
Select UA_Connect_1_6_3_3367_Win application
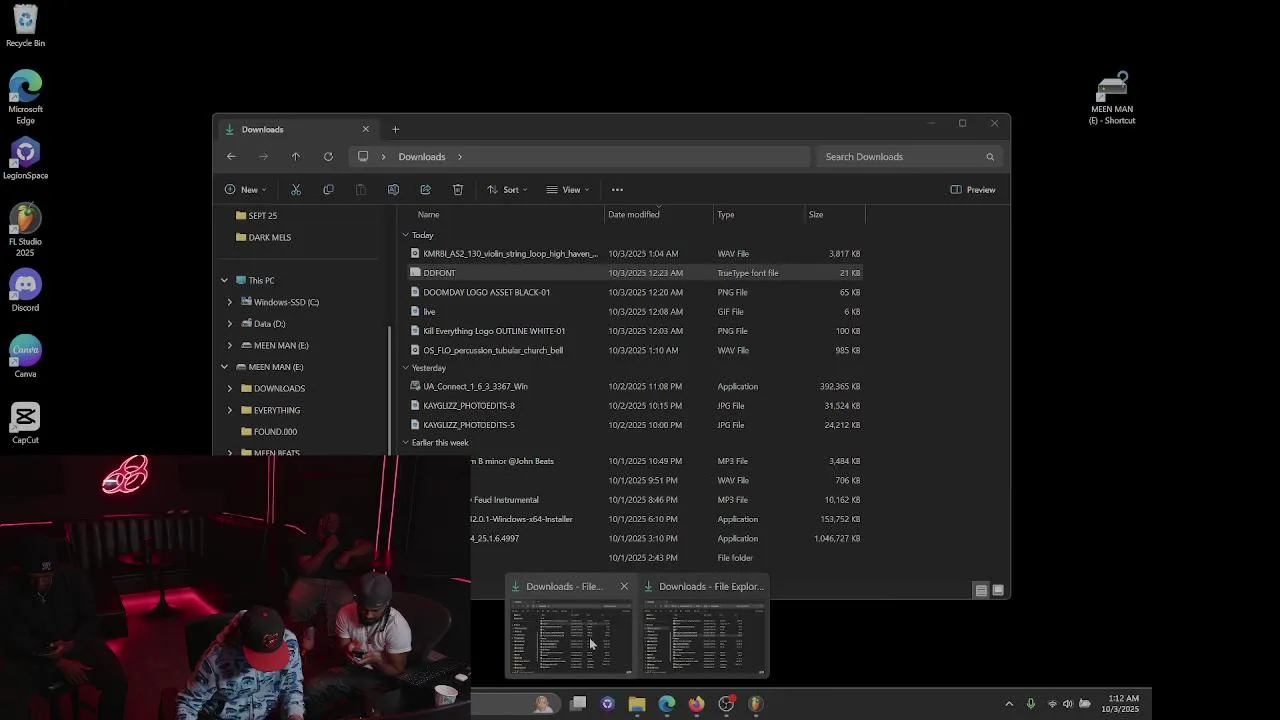[x=635, y=386]
